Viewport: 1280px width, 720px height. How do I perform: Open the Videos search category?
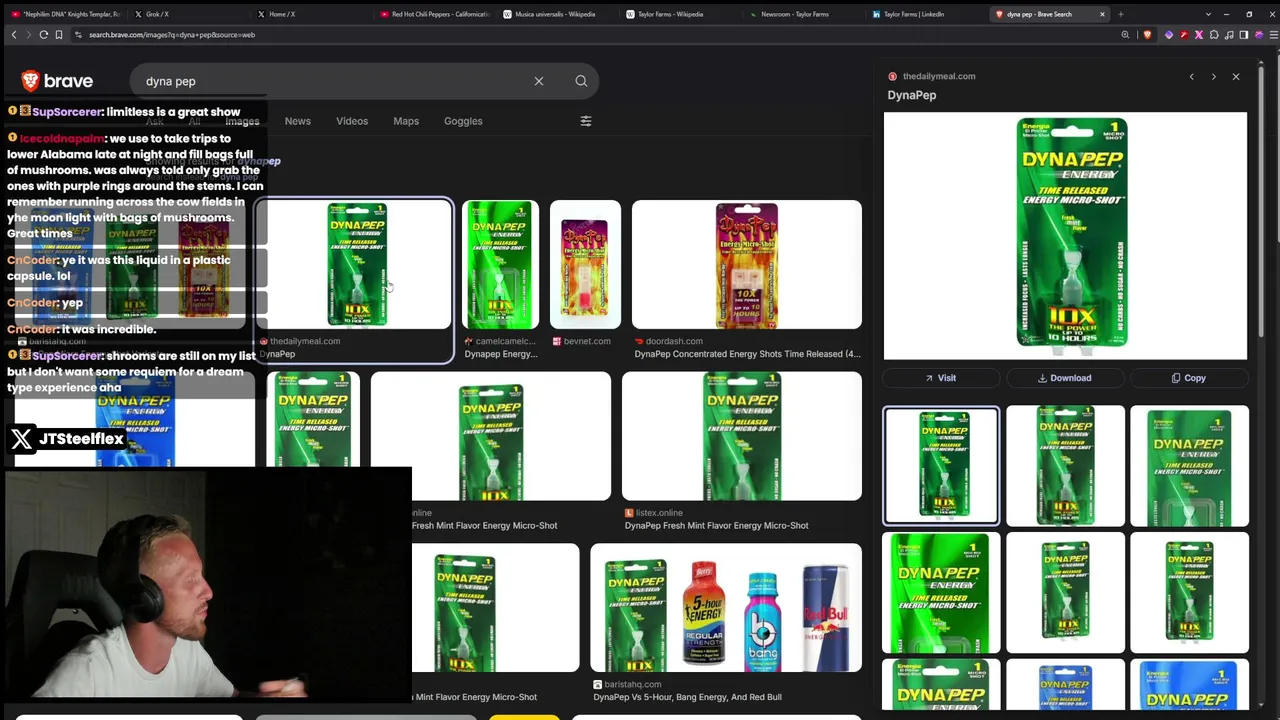[x=352, y=121]
